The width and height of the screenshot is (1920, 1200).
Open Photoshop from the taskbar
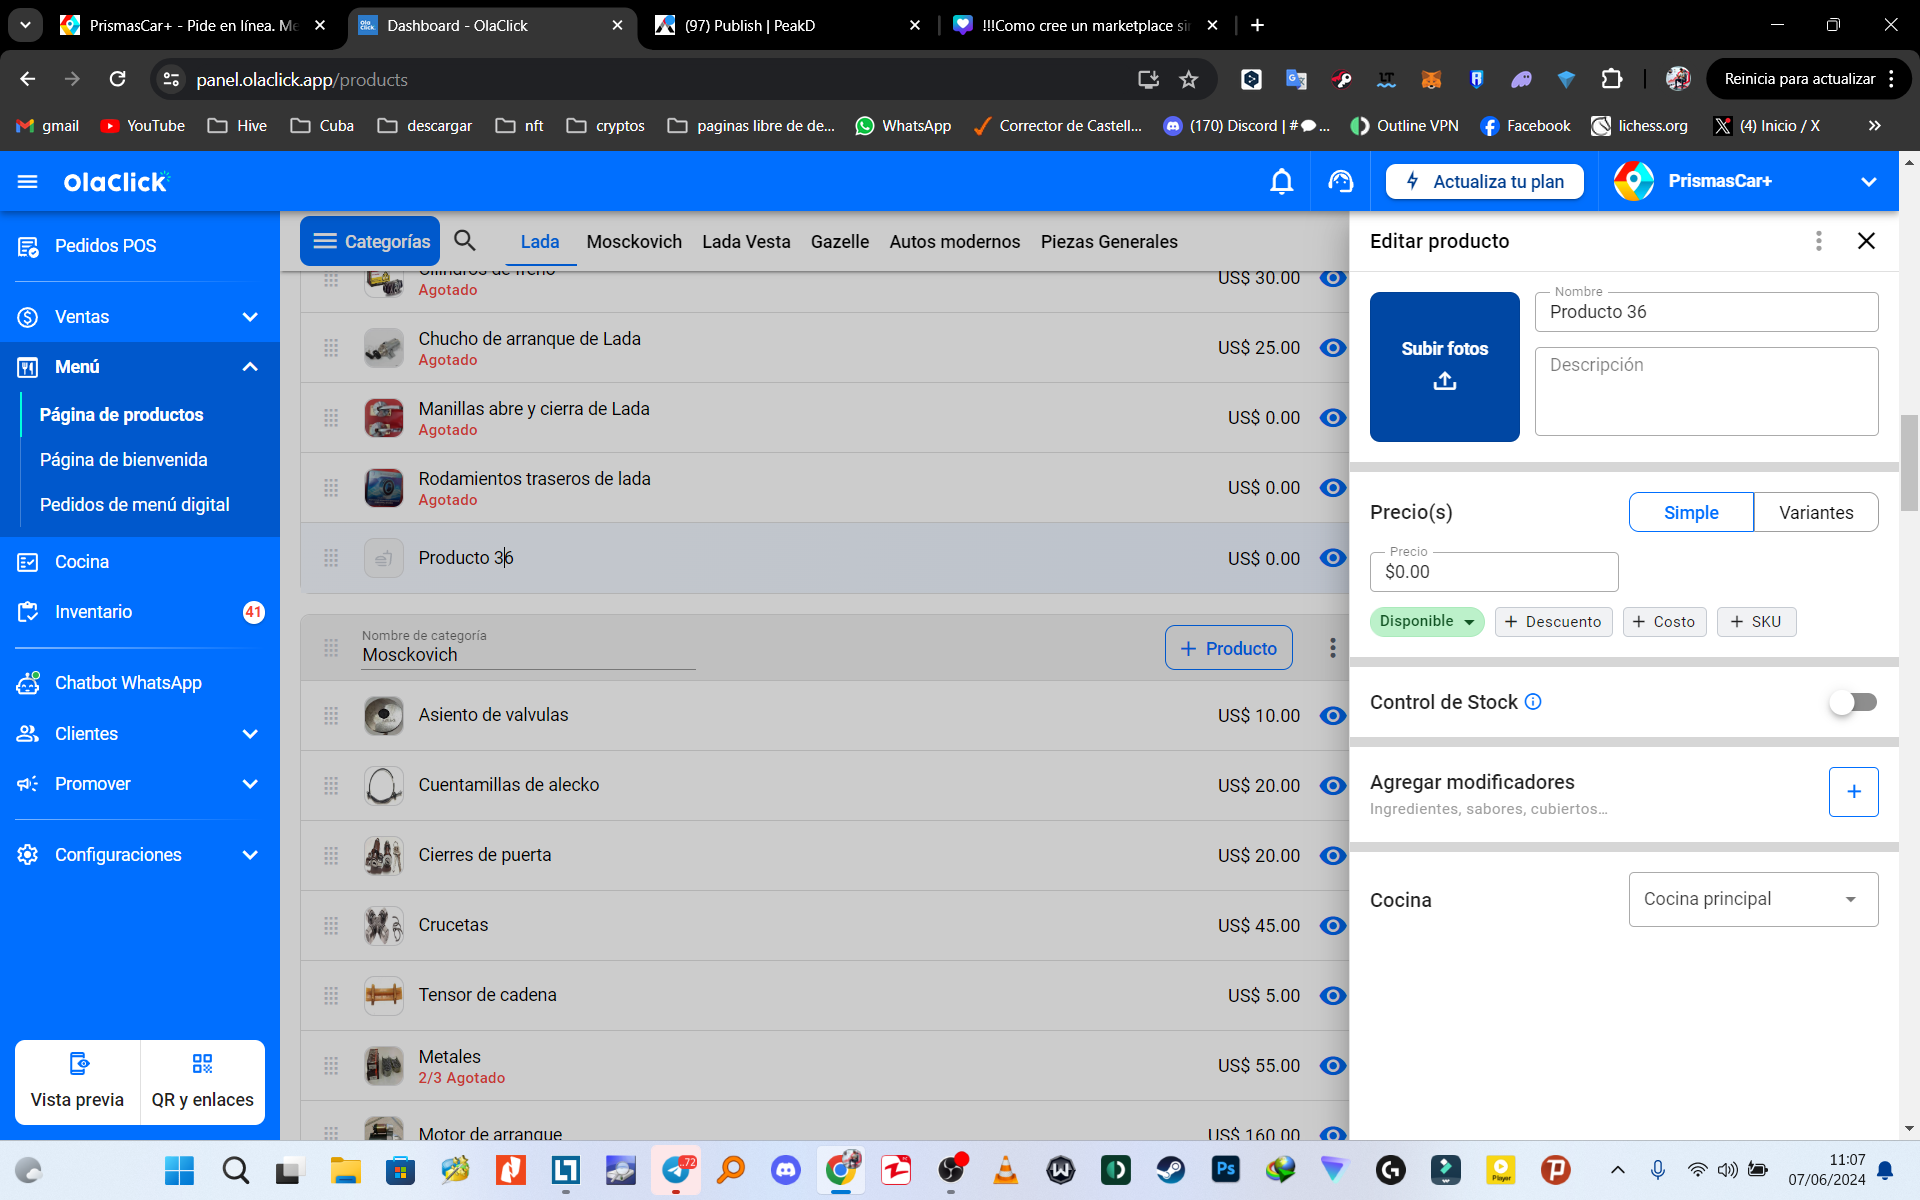point(1226,1169)
